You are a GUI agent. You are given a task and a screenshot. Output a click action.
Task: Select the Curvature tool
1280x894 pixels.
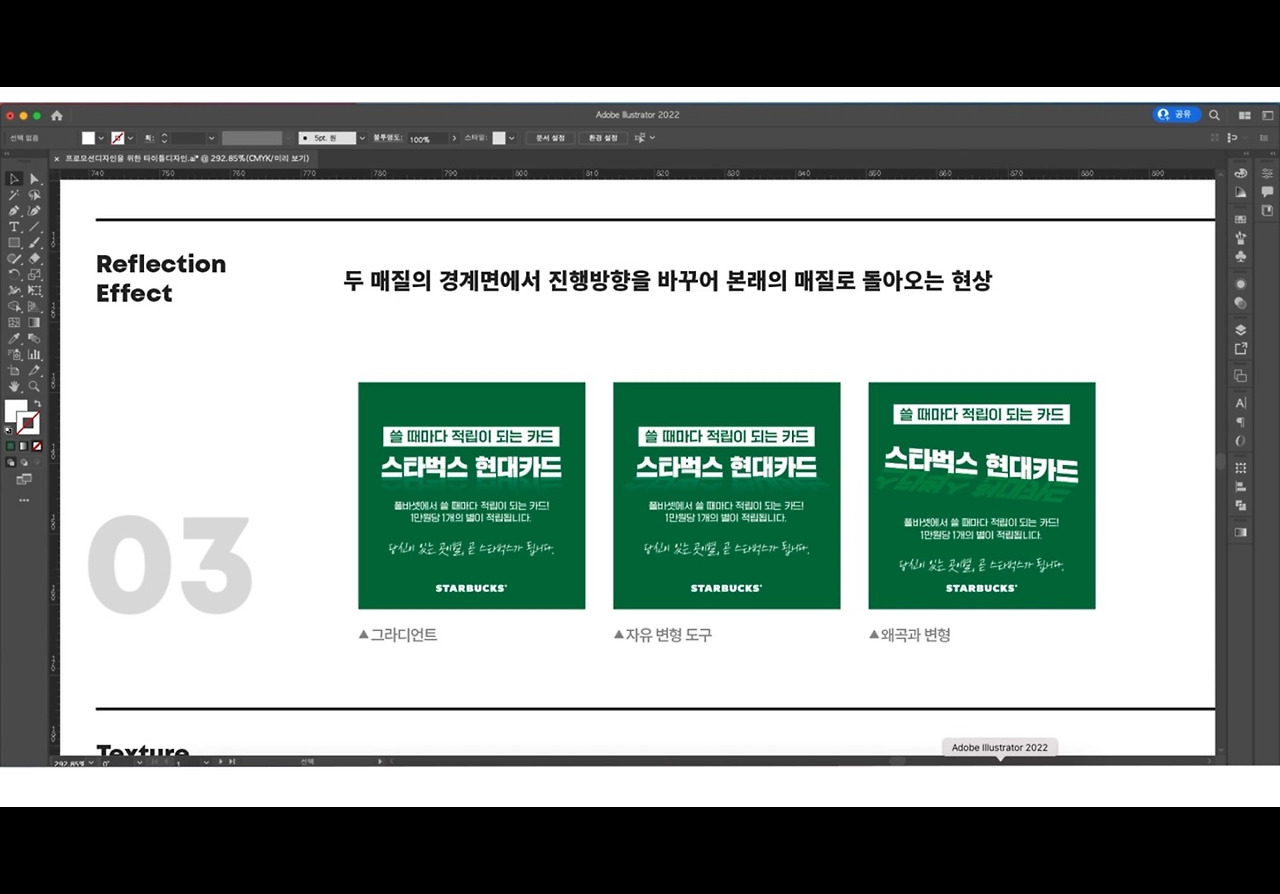tap(34, 211)
